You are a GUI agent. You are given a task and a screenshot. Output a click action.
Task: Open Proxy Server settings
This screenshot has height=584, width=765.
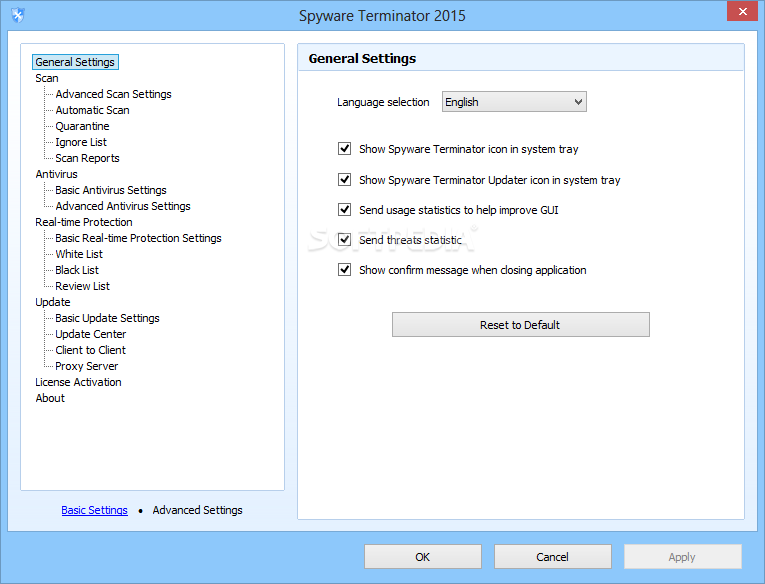click(86, 366)
